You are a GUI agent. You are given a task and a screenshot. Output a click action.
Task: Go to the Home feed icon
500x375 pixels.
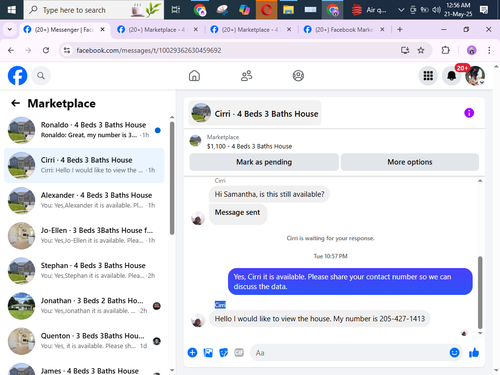(x=194, y=76)
